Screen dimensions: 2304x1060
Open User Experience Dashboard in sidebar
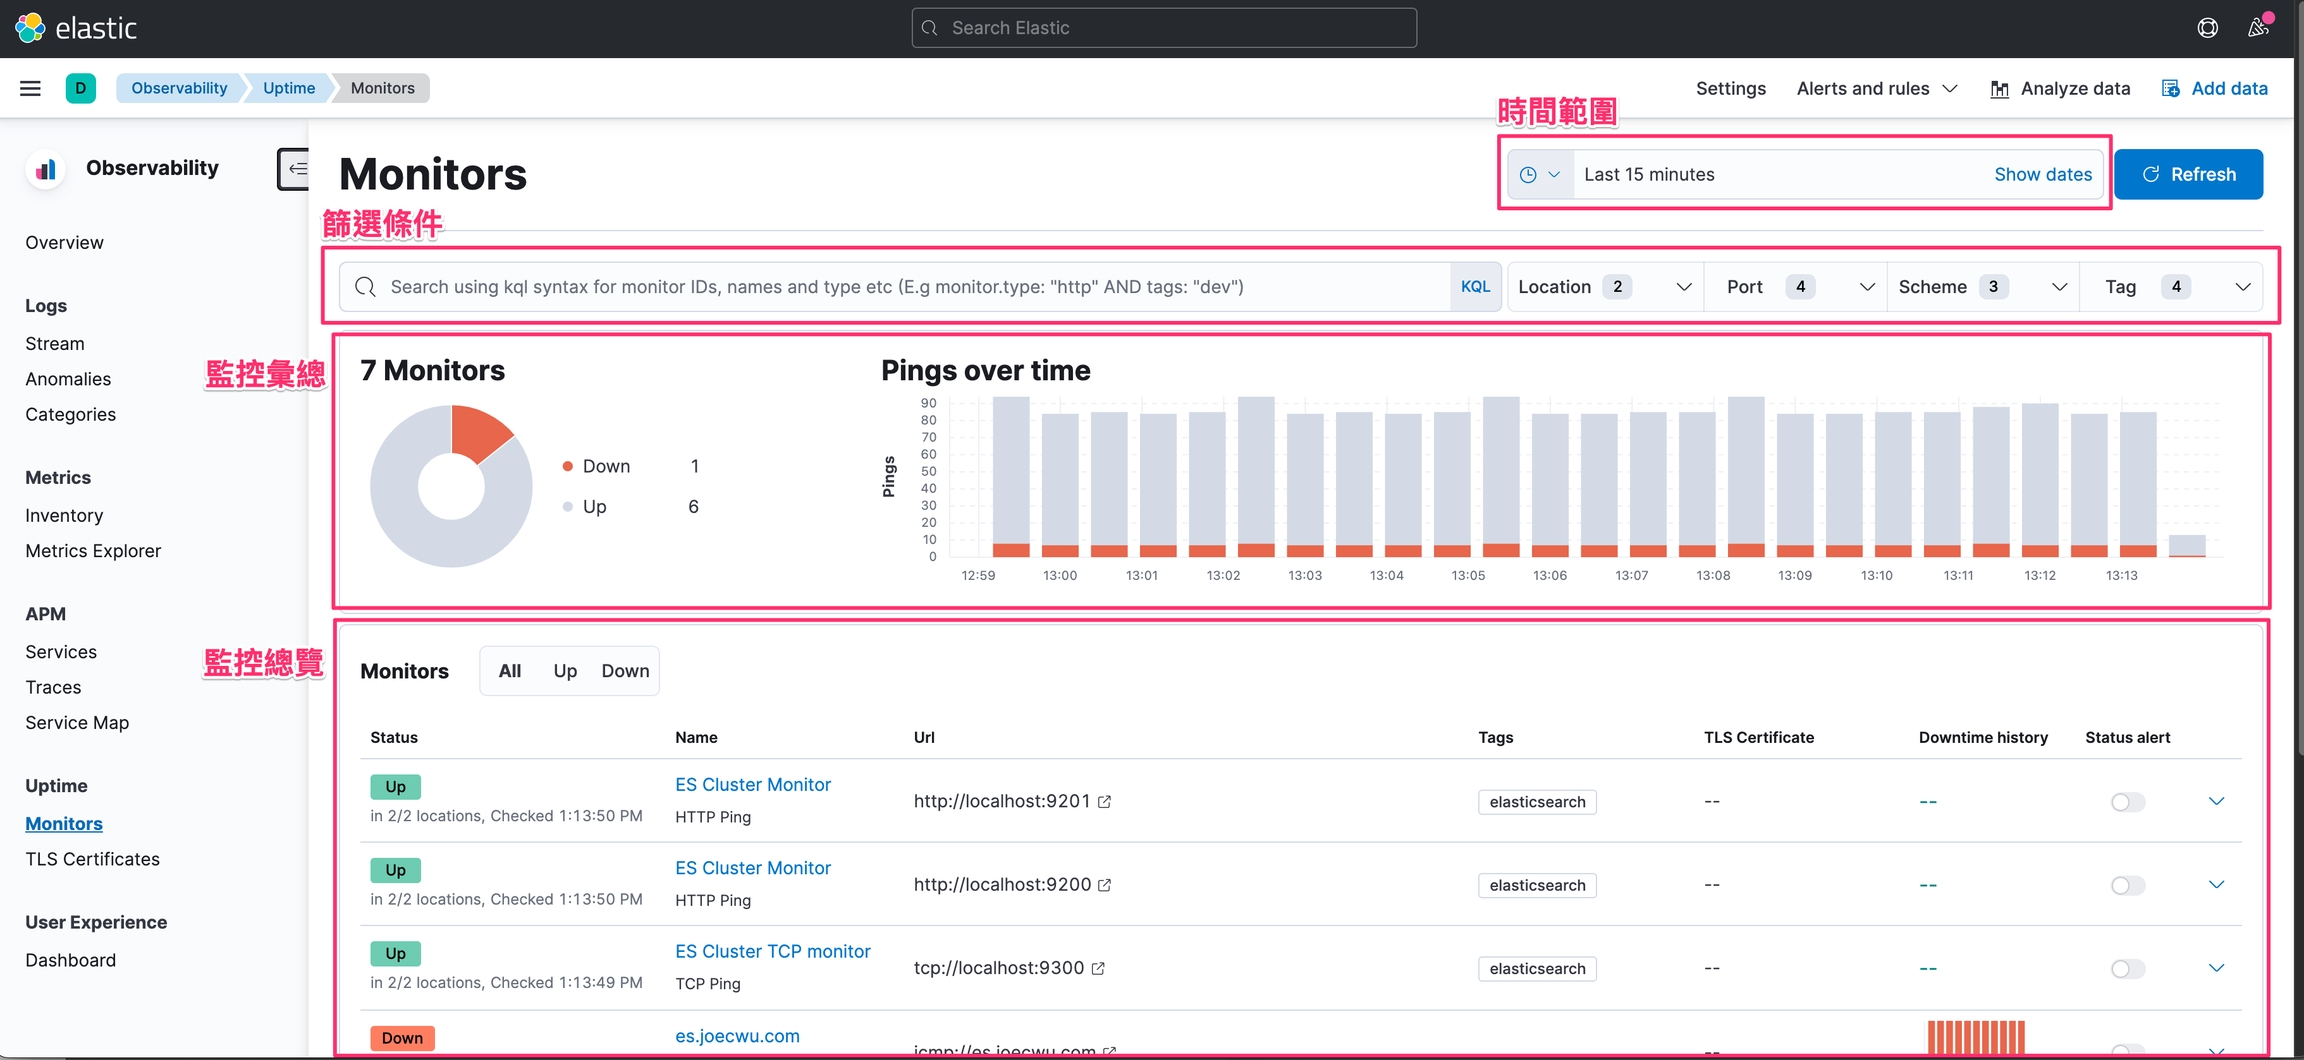click(x=70, y=961)
